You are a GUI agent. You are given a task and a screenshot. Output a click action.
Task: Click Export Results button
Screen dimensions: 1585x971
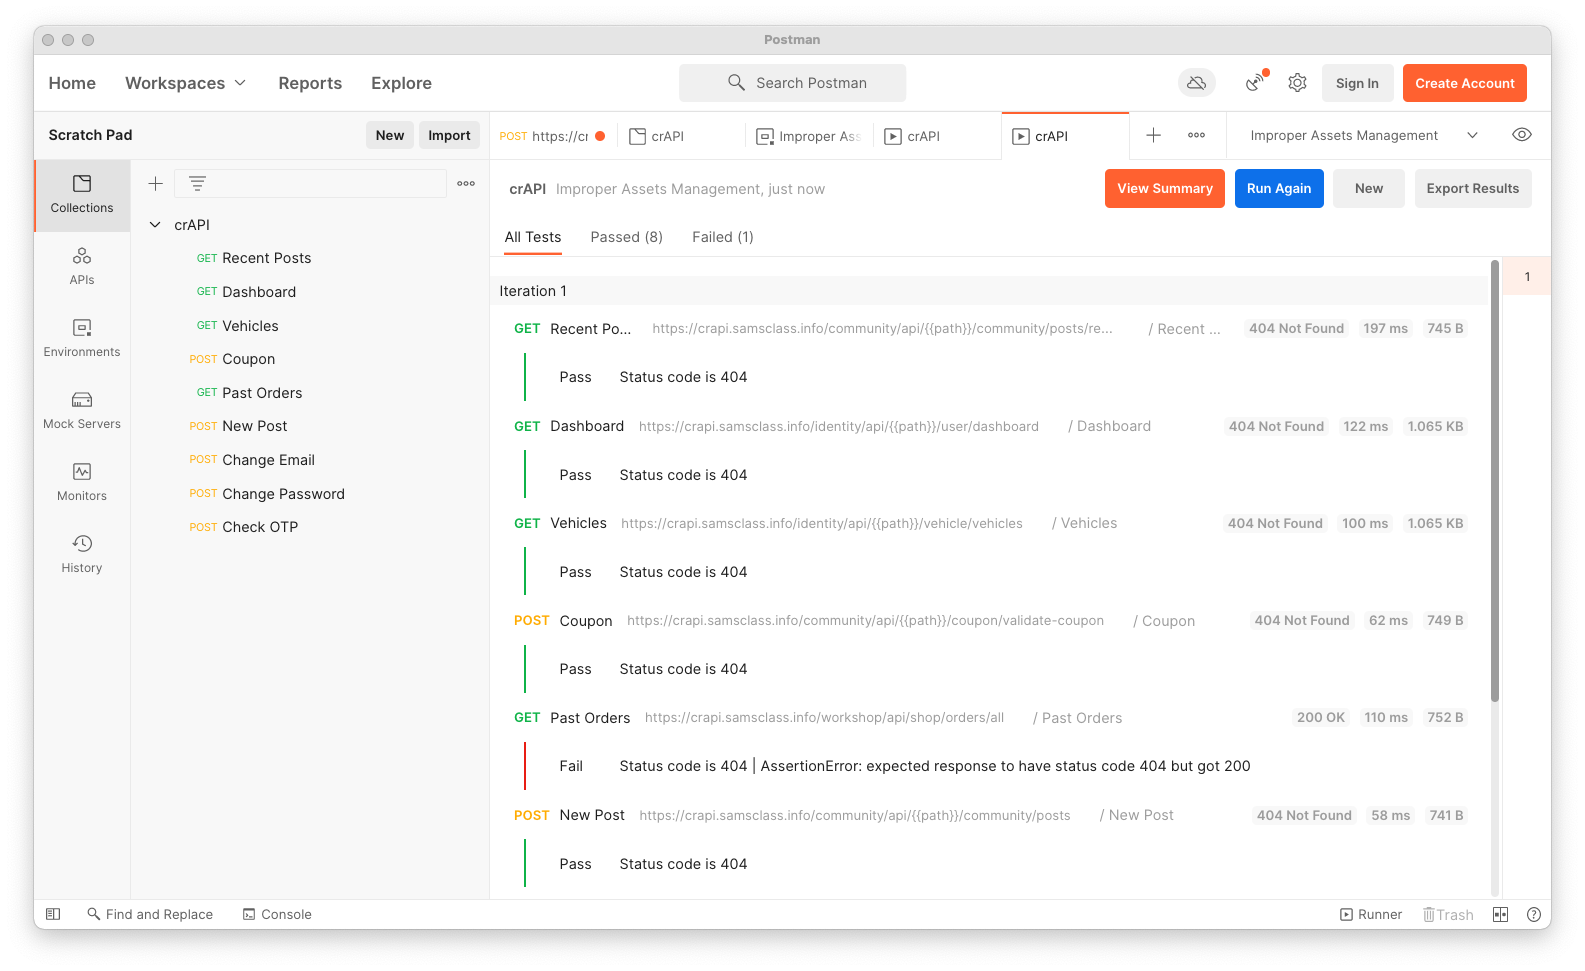1473,188
